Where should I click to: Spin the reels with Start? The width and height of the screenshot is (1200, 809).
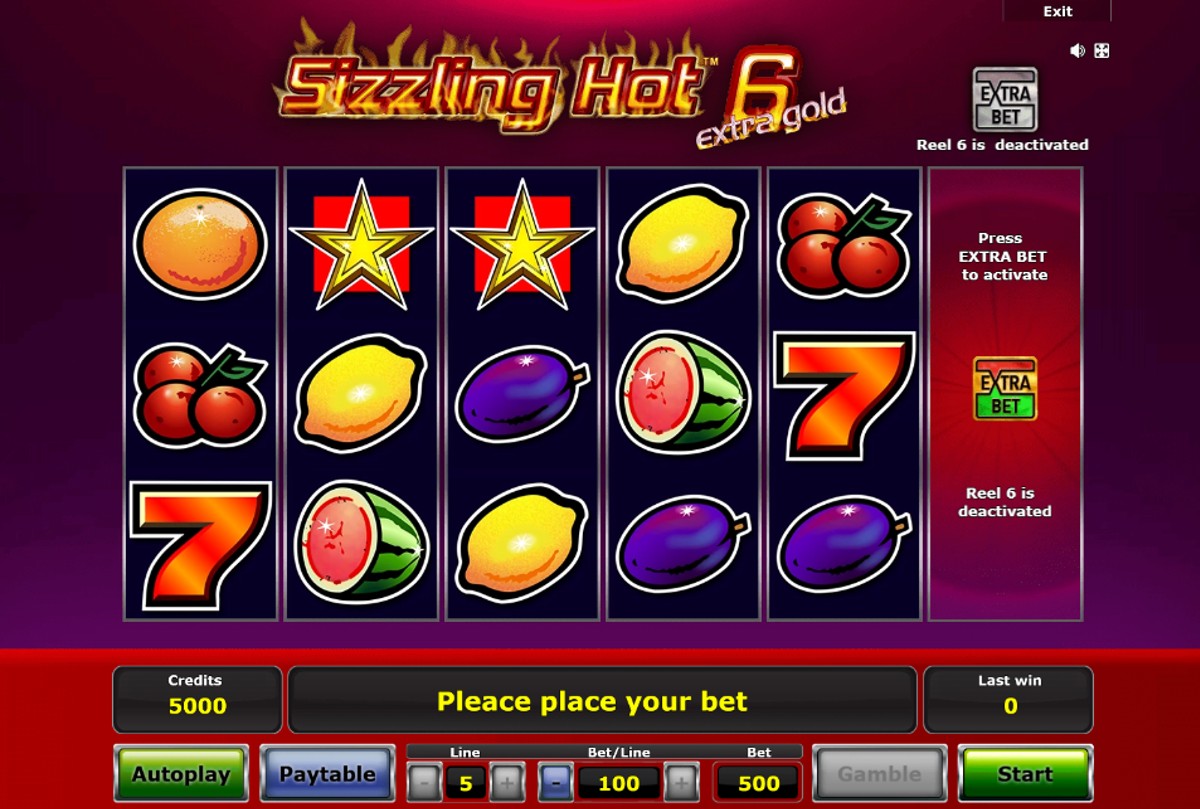point(1025,774)
